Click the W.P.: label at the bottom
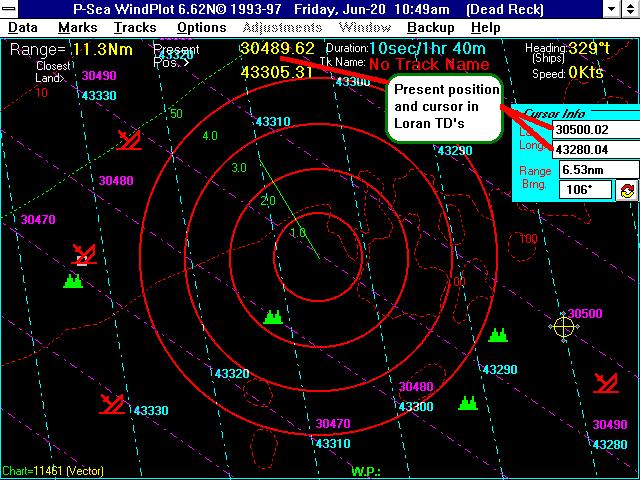This screenshot has width=640, height=480. 366,471
